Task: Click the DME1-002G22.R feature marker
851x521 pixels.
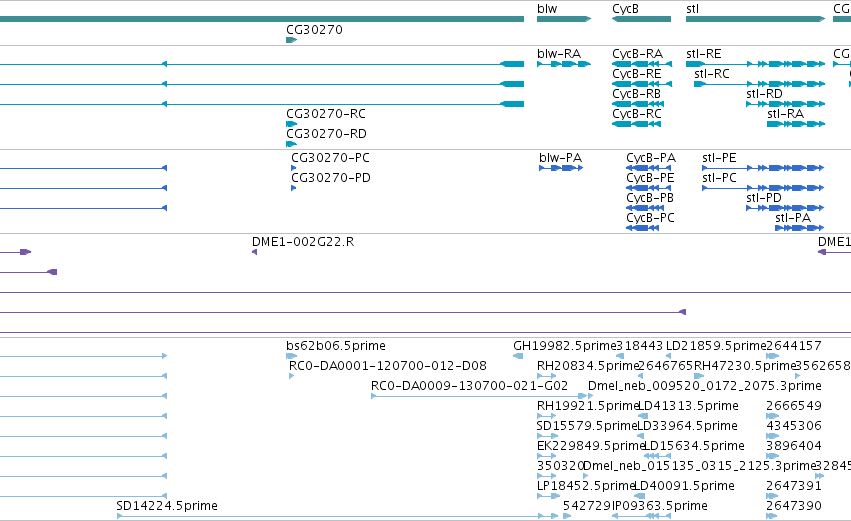Action: [255, 252]
